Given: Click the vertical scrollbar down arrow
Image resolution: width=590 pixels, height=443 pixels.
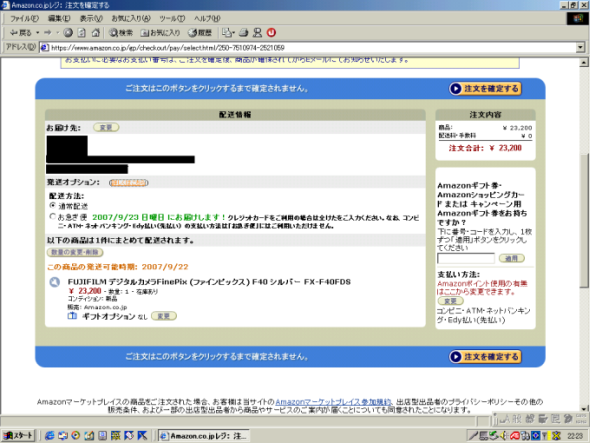Looking at the screenshot, I should pyautogui.click(x=584, y=409).
